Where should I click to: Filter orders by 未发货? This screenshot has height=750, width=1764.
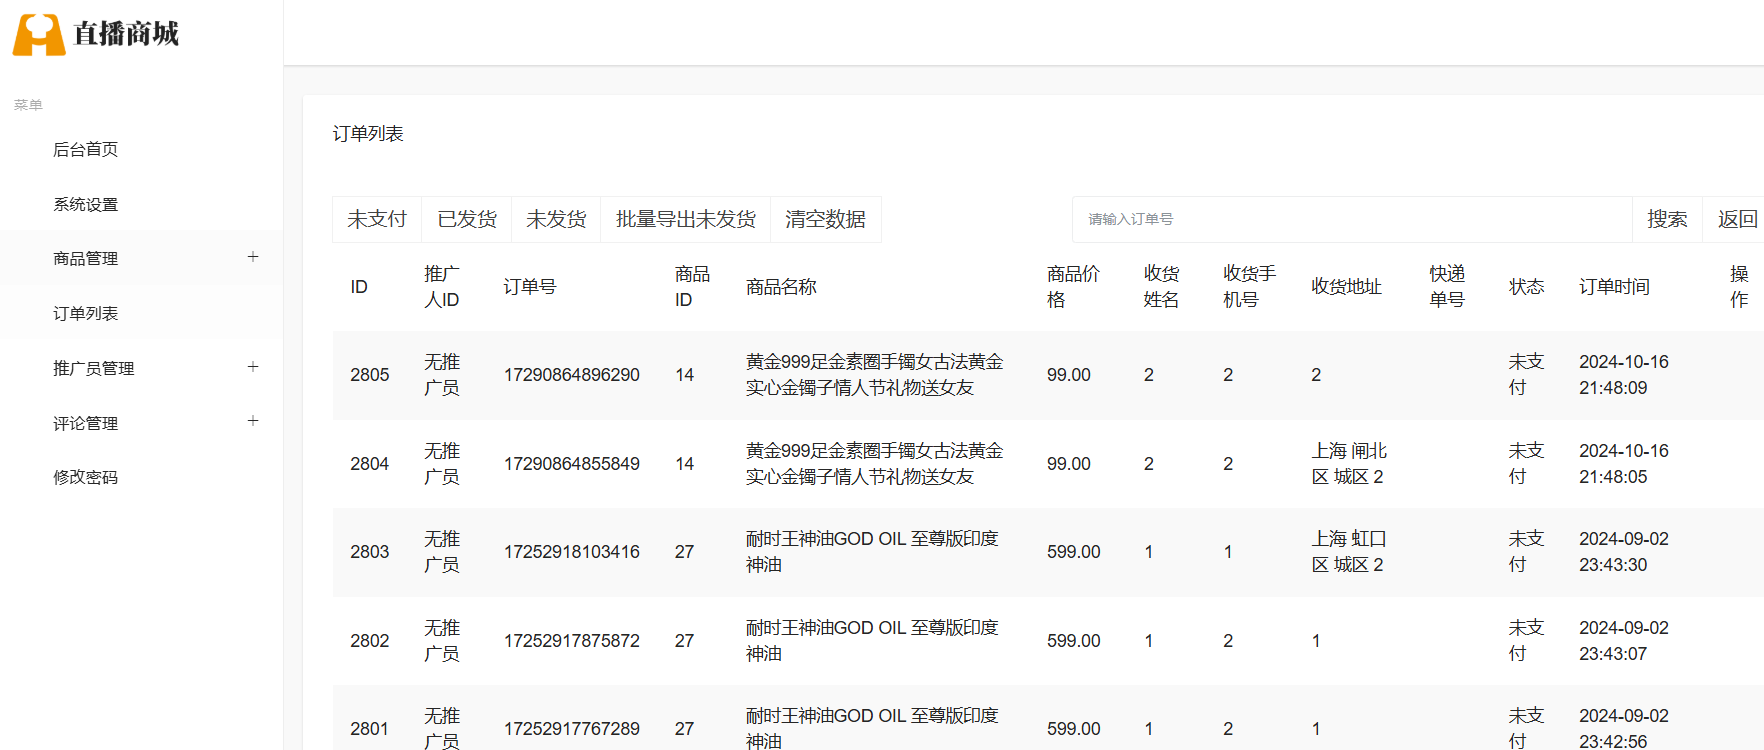point(556,219)
